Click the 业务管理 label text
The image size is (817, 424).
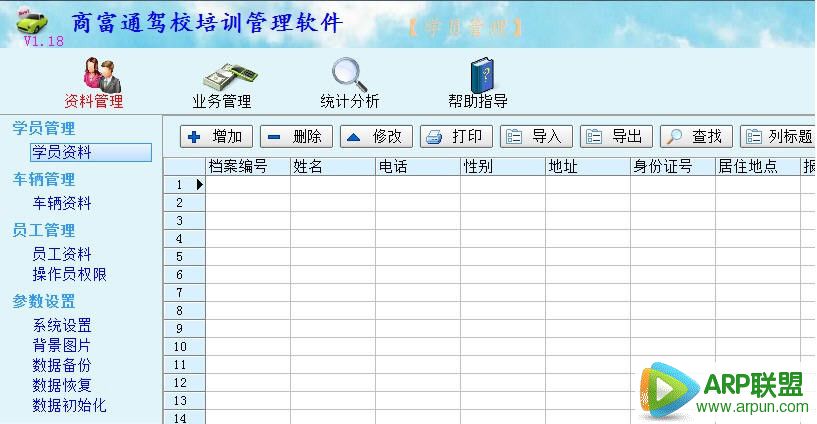pos(222,101)
